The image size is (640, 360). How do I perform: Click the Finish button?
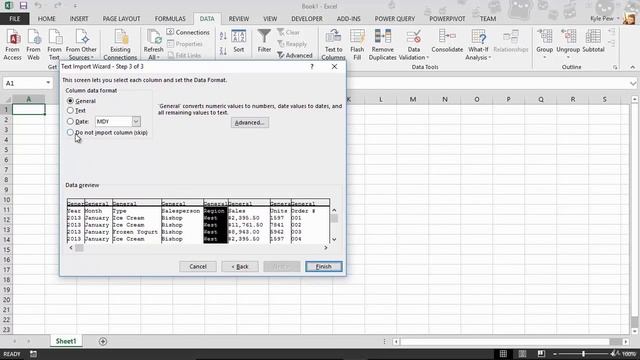(324, 267)
